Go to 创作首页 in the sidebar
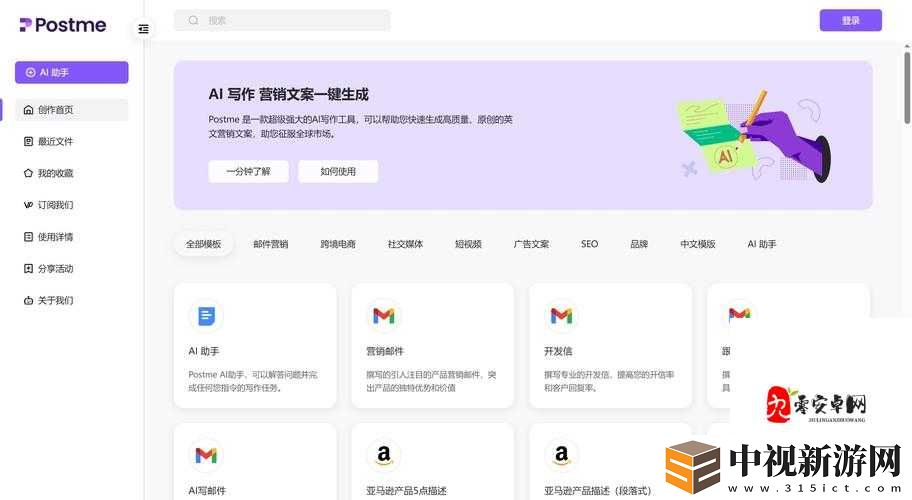The width and height of the screenshot is (912, 500). point(72,110)
